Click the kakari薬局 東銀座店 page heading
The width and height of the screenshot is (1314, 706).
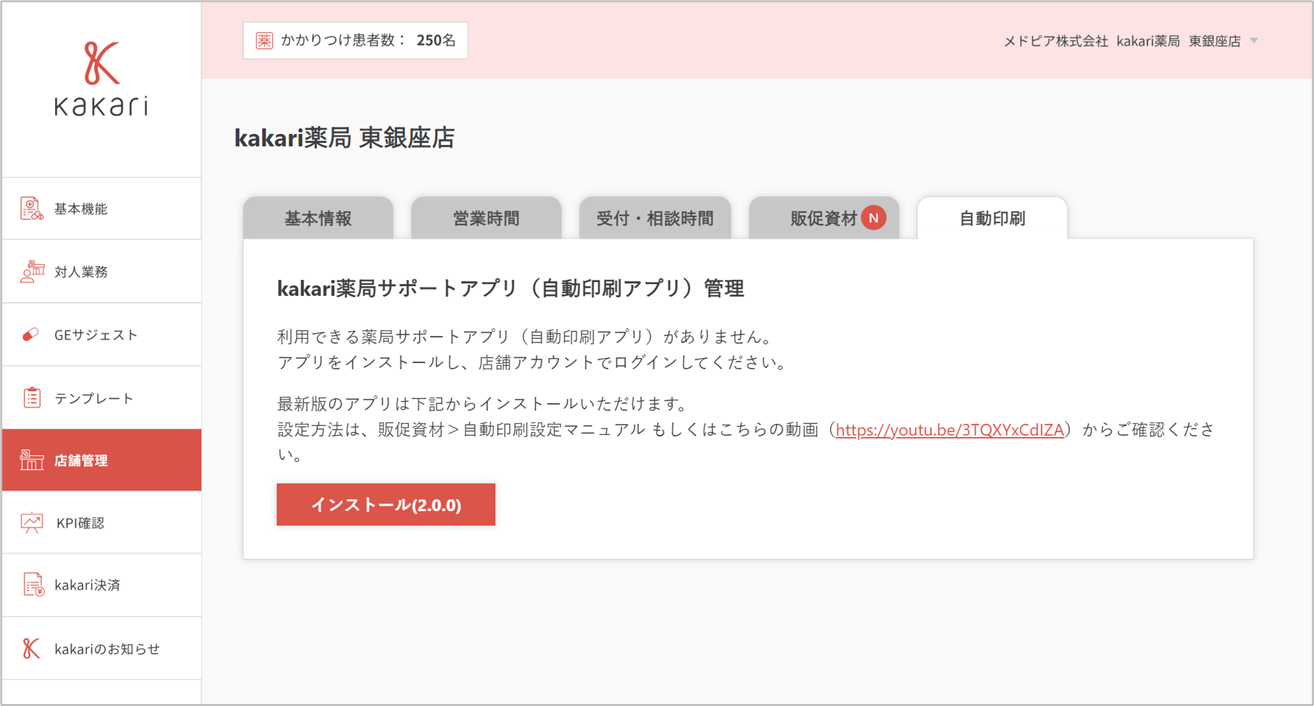tap(344, 138)
